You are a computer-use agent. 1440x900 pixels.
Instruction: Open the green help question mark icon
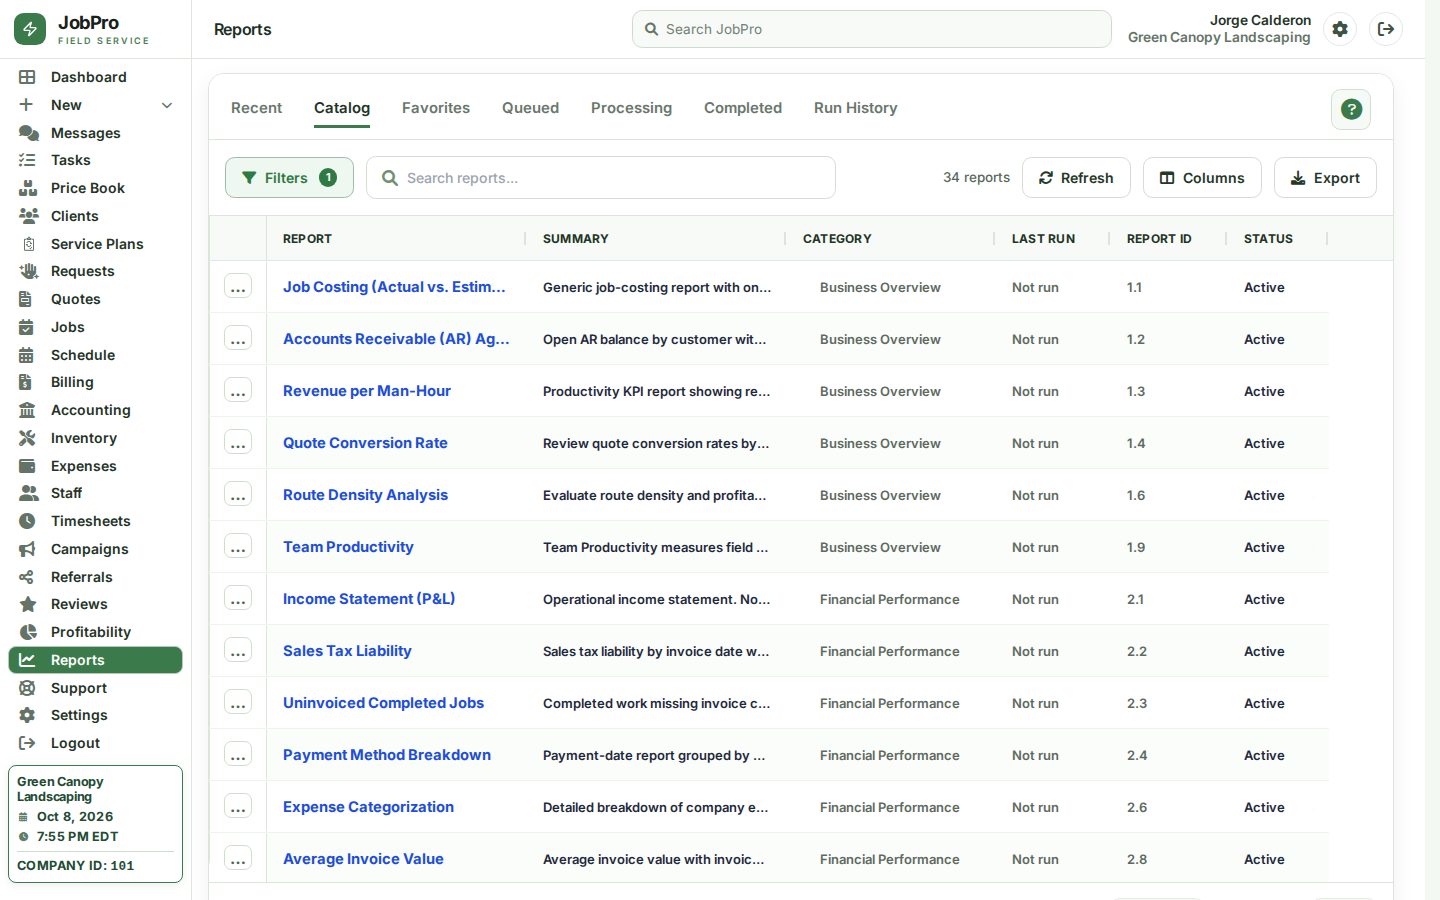1351,109
